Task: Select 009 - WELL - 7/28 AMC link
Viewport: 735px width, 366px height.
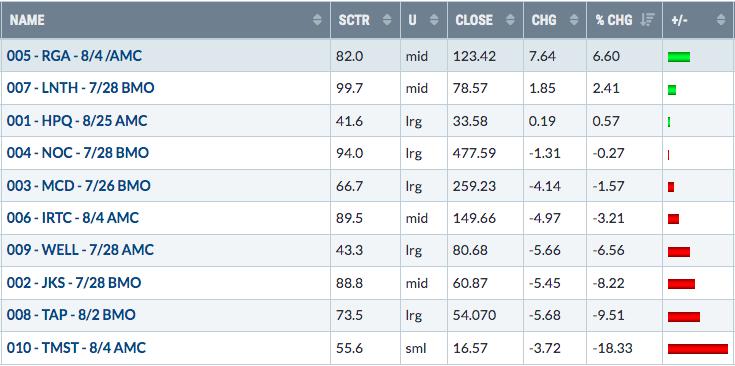Action: 80,250
